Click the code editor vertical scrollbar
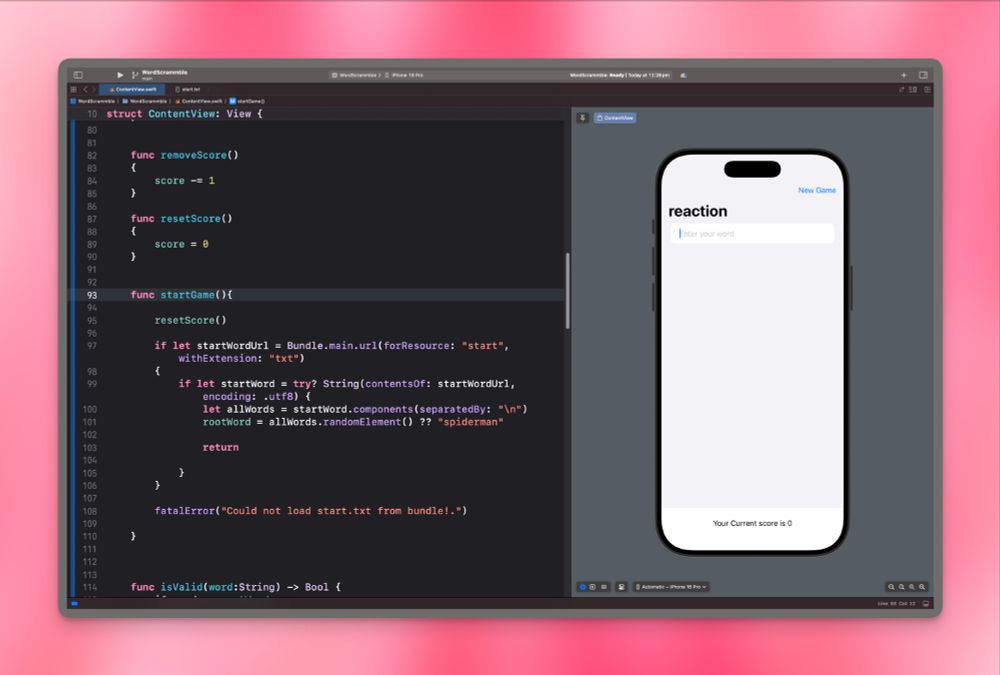The image size is (1000, 675). pos(567,291)
